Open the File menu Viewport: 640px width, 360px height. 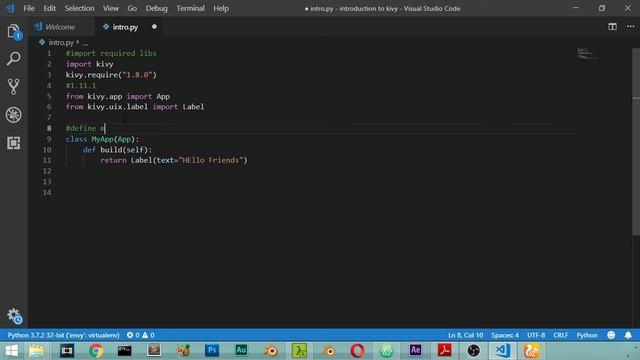click(29, 8)
